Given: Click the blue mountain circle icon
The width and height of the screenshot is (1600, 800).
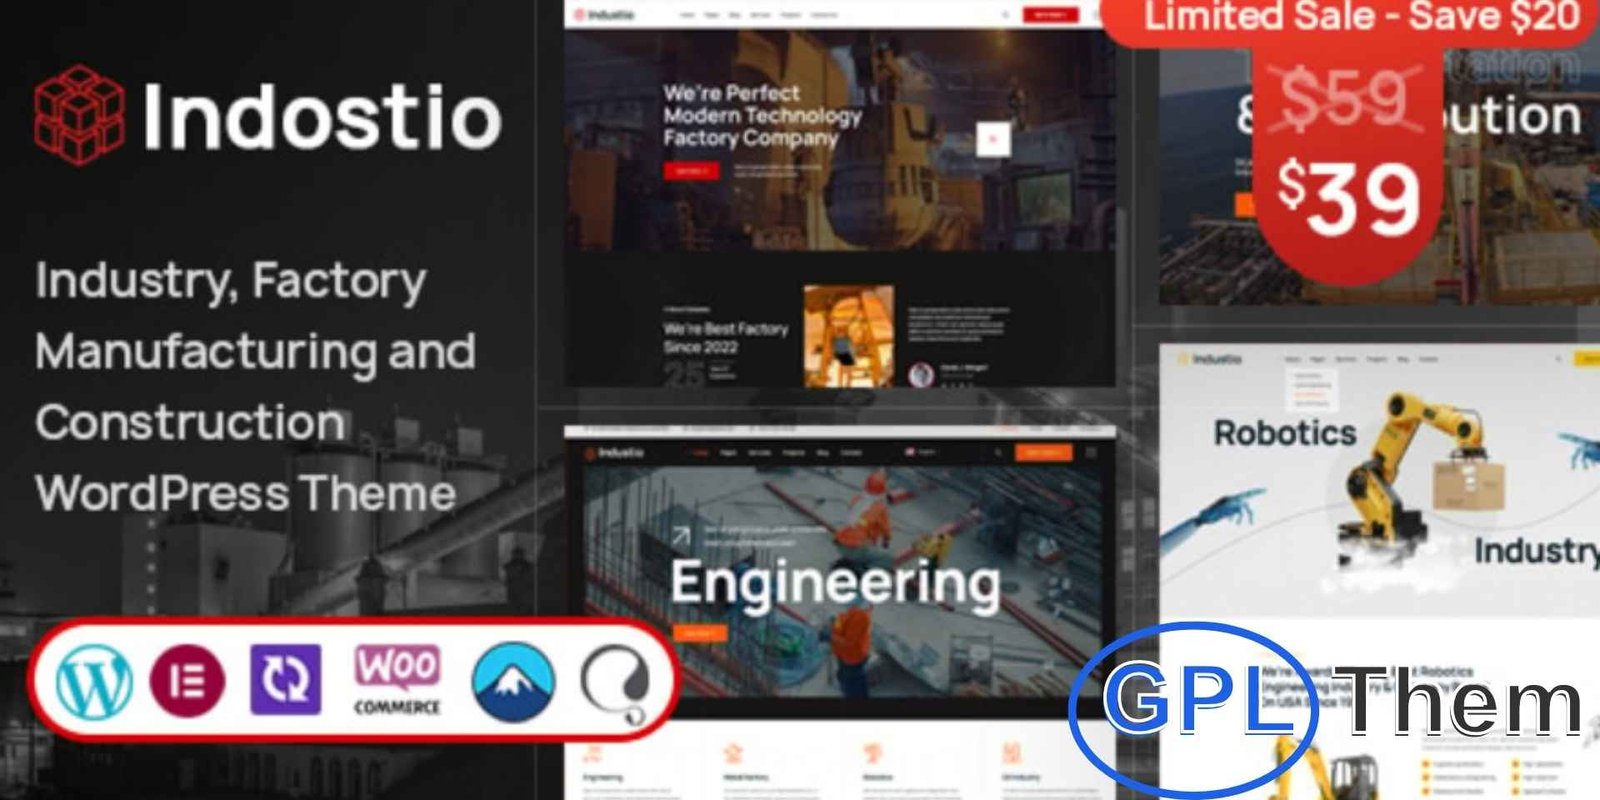Looking at the screenshot, I should click(513, 682).
